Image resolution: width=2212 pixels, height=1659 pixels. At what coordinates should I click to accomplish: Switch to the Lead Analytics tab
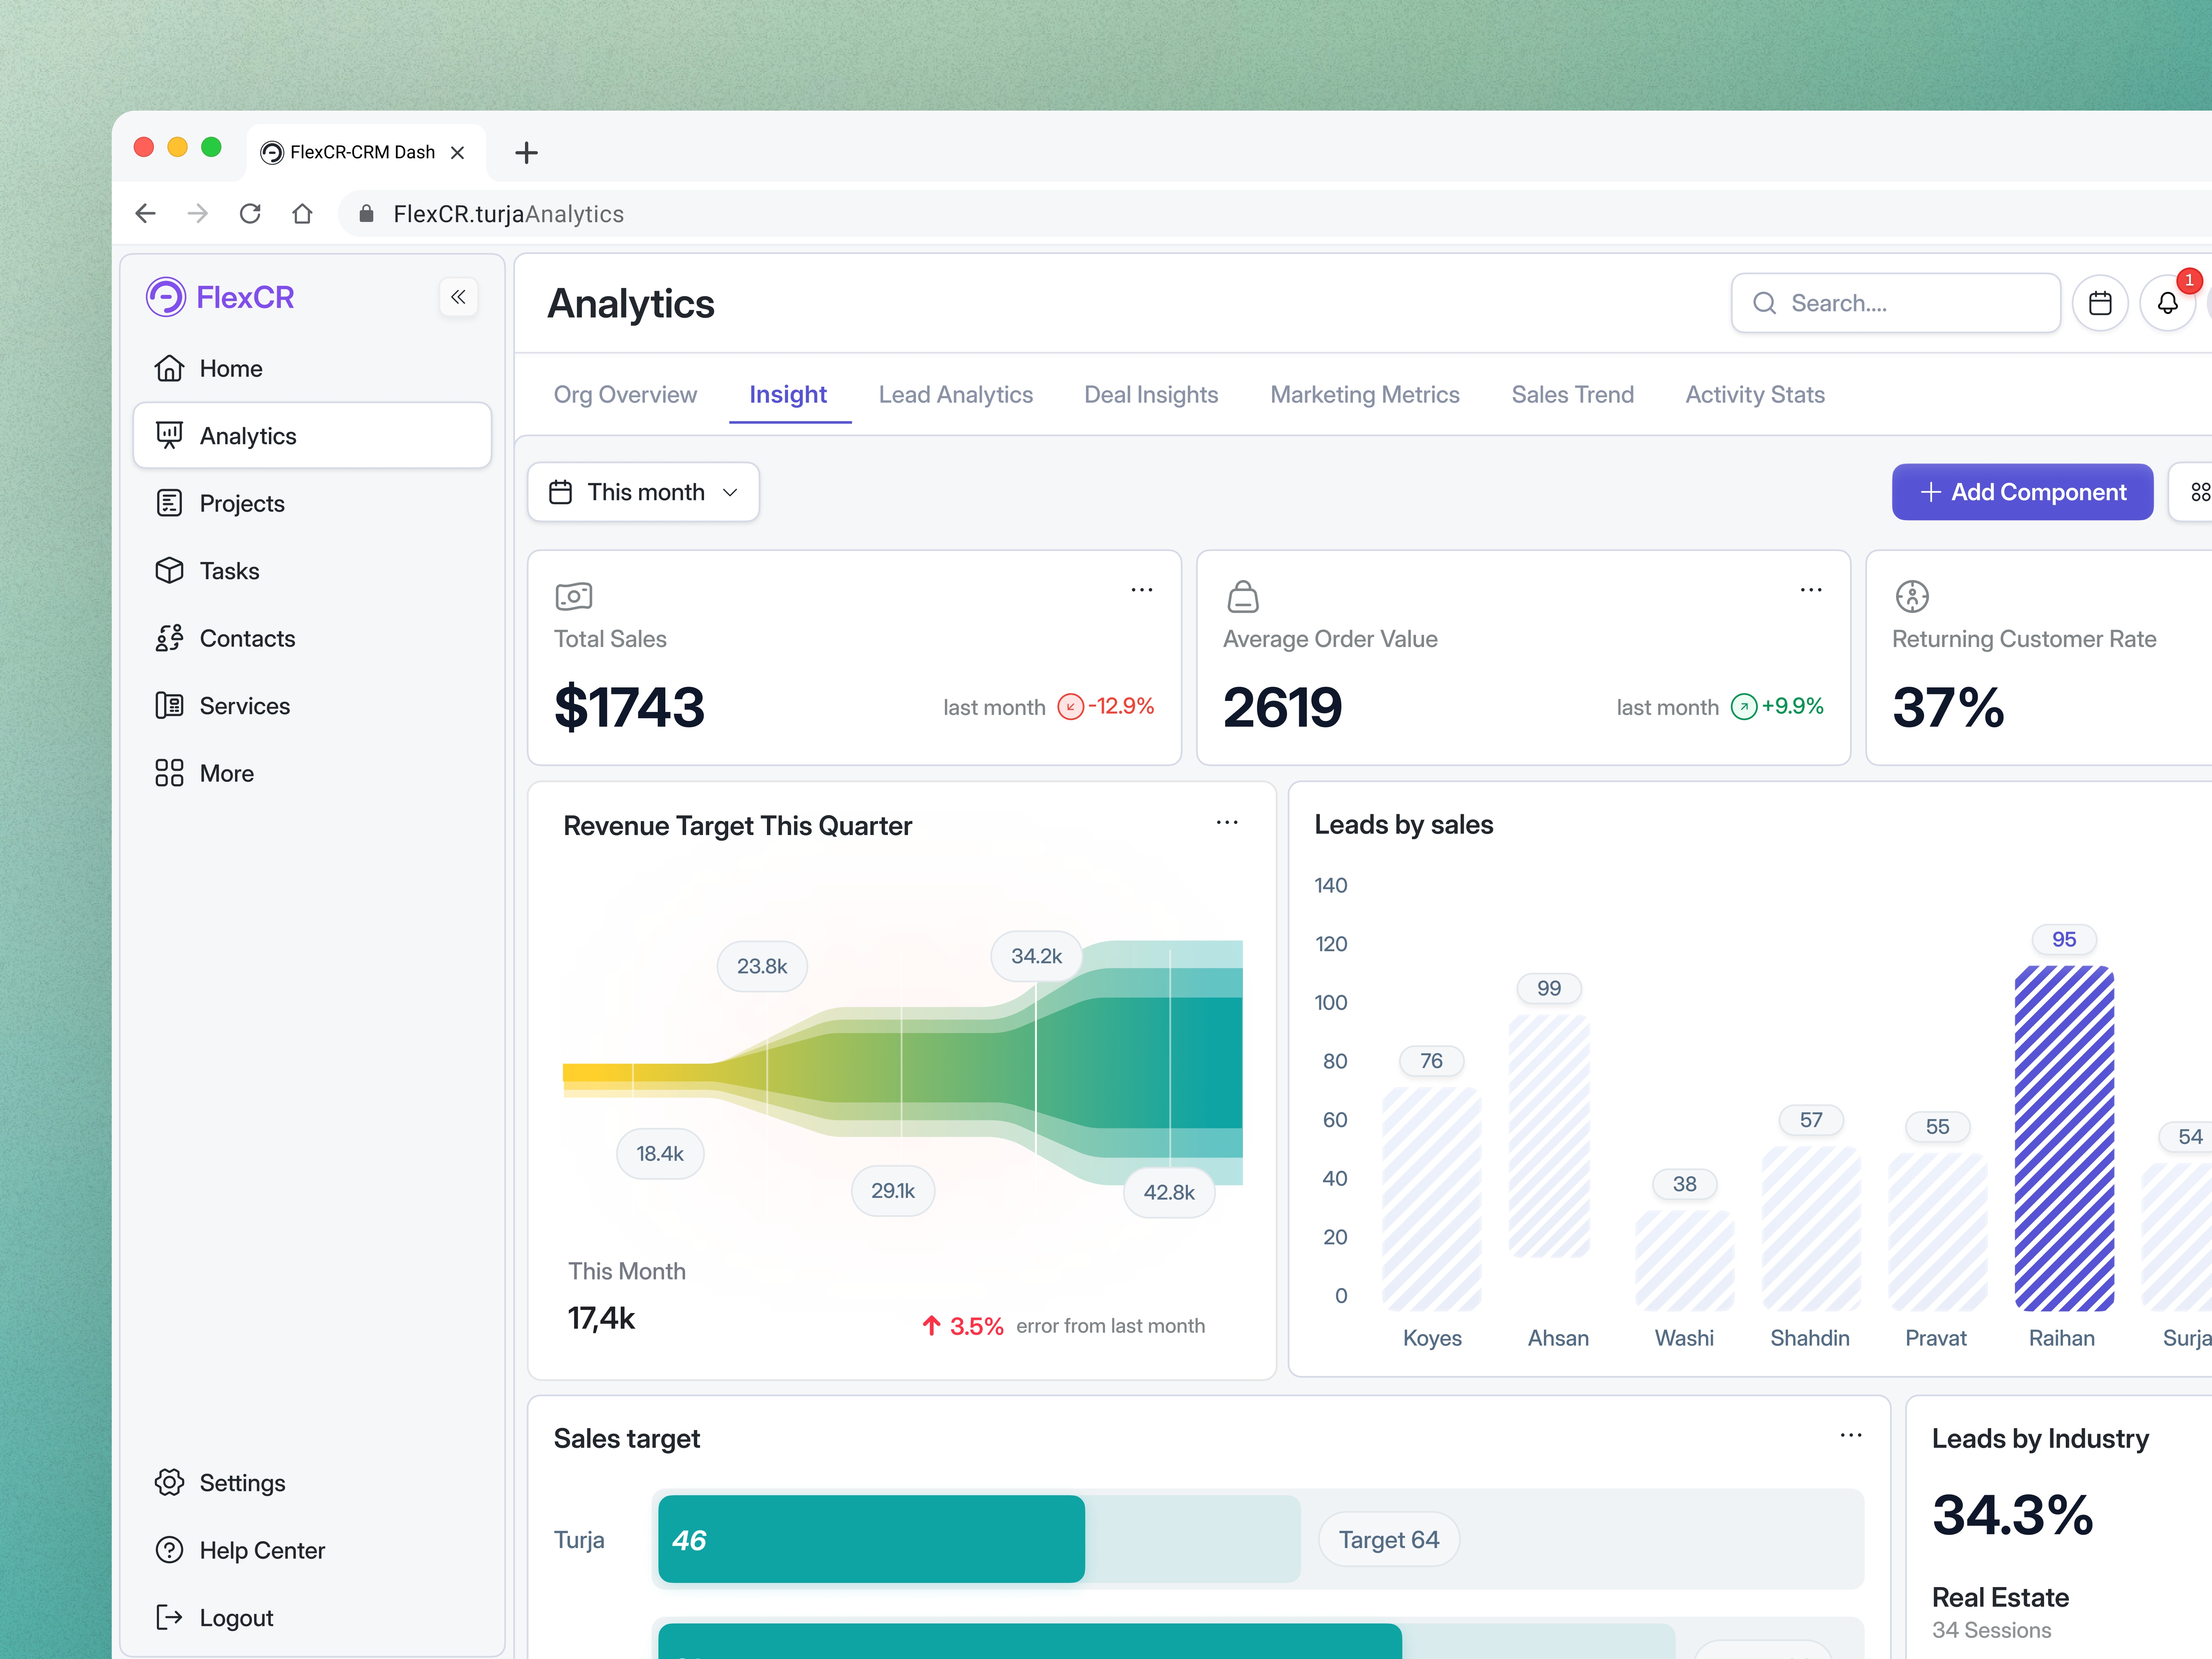[956, 394]
